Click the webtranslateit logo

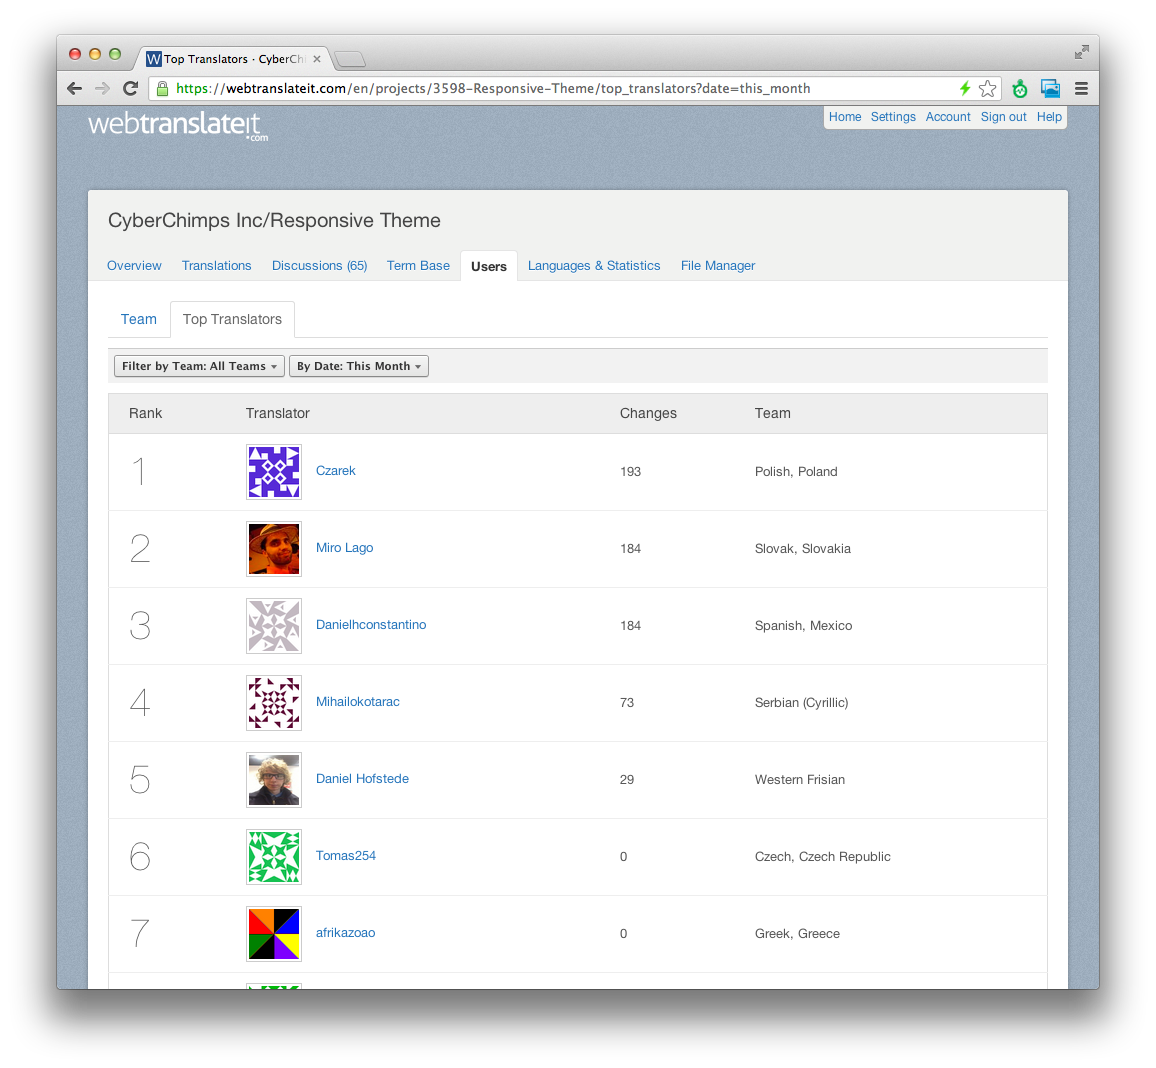(x=178, y=125)
